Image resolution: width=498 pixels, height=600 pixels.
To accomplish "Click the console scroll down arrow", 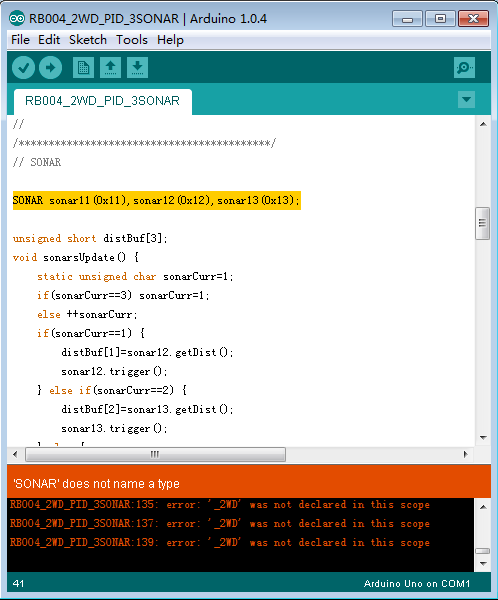I will pyautogui.click(x=483, y=564).
